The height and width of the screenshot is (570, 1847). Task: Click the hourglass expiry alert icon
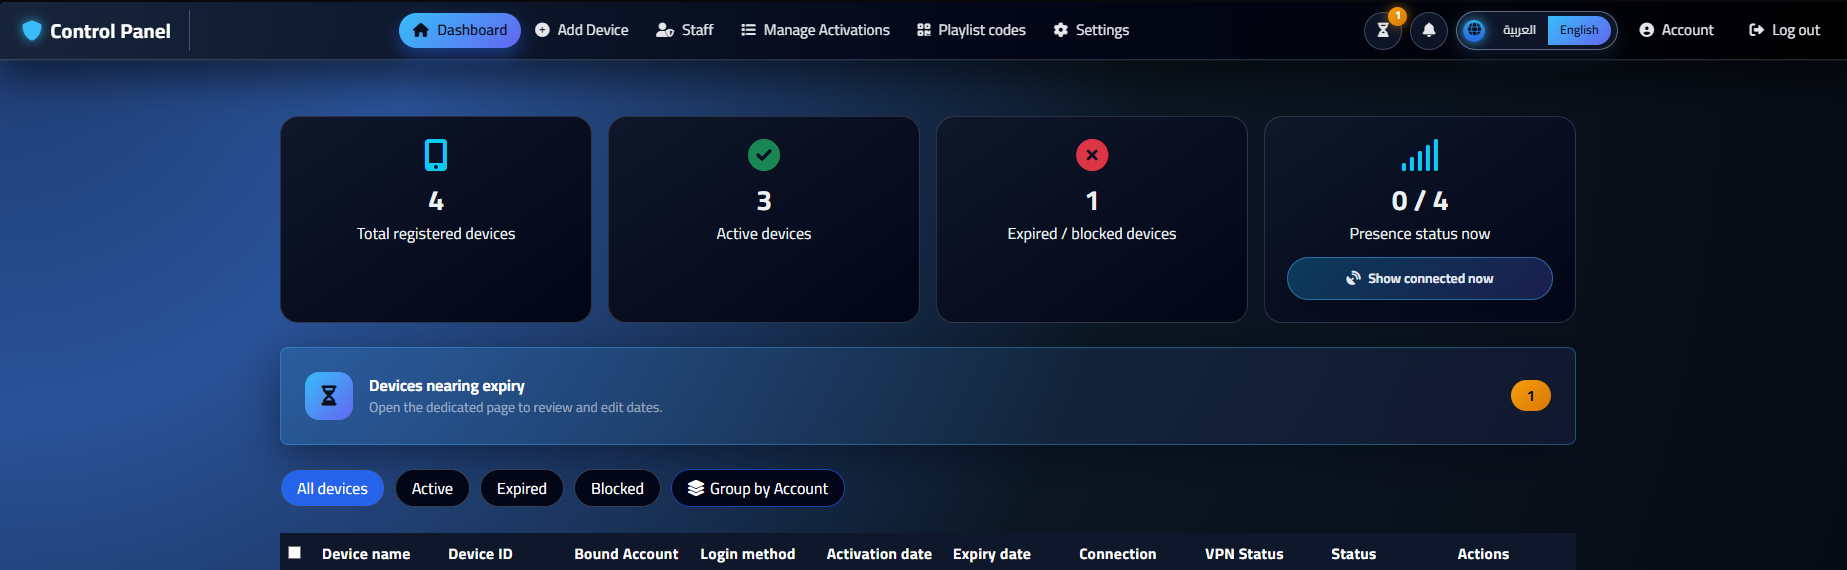1383,30
